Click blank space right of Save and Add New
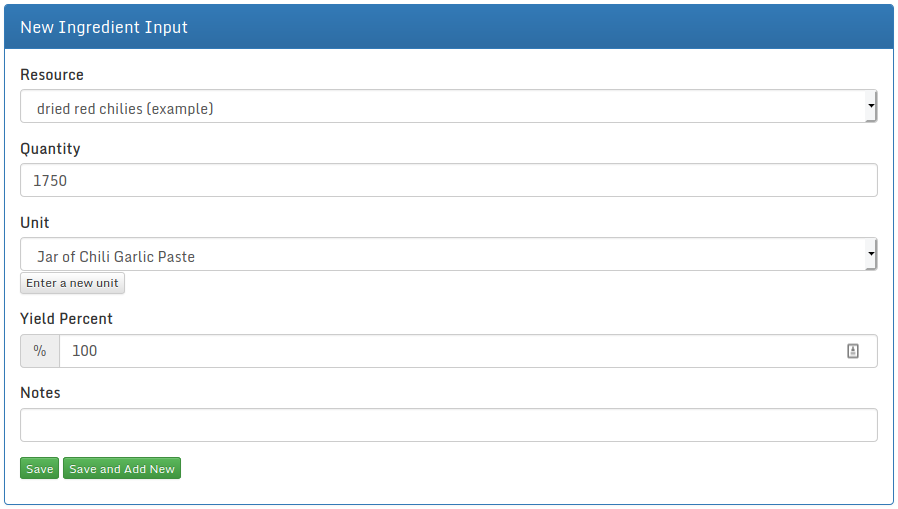898x509 pixels. click(x=500, y=469)
